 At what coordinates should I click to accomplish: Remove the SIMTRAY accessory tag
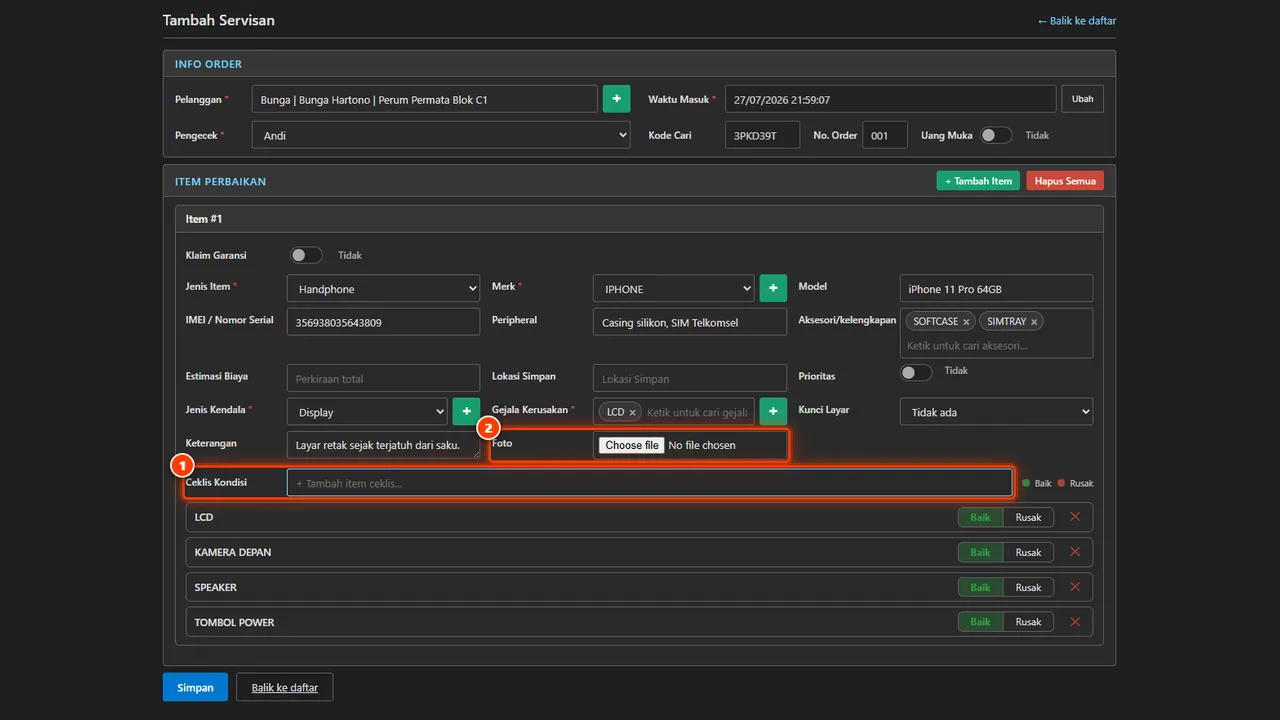click(1034, 322)
